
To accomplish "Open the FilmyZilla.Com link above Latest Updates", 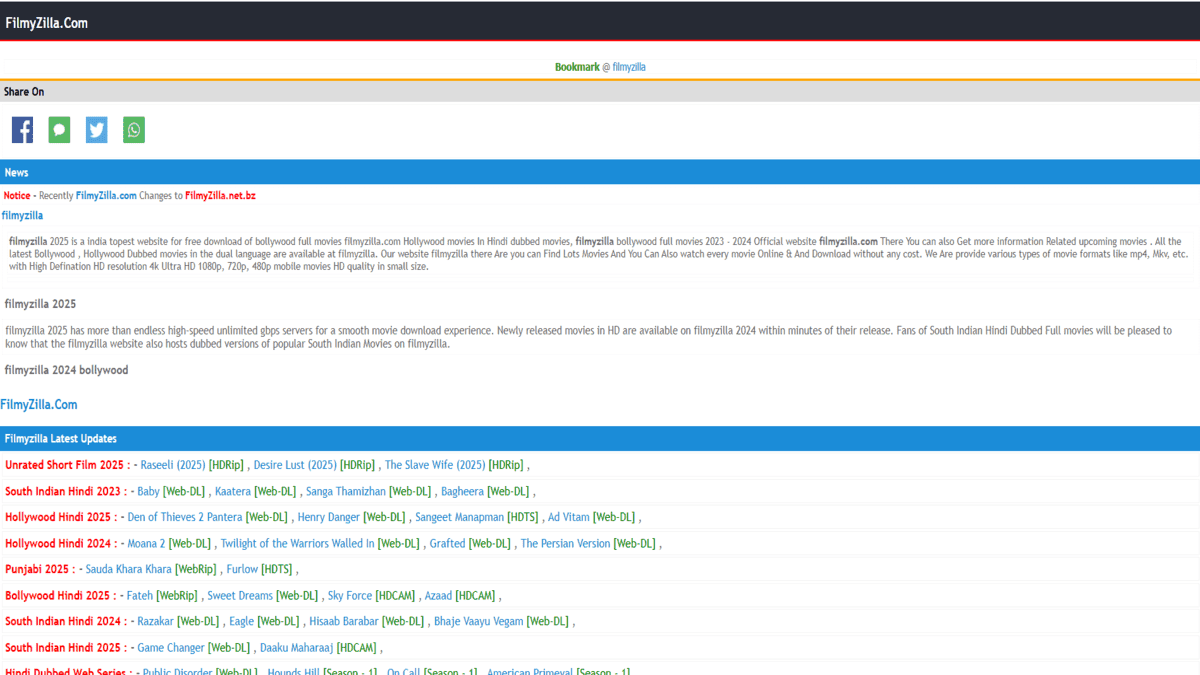I will (39, 405).
